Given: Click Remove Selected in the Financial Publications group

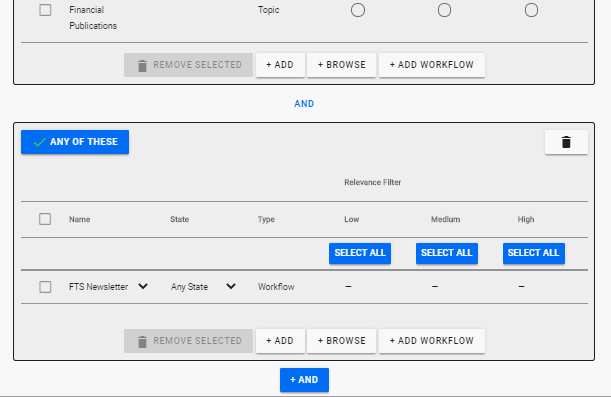Looking at the screenshot, I should pyautogui.click(x=189, y=65).
